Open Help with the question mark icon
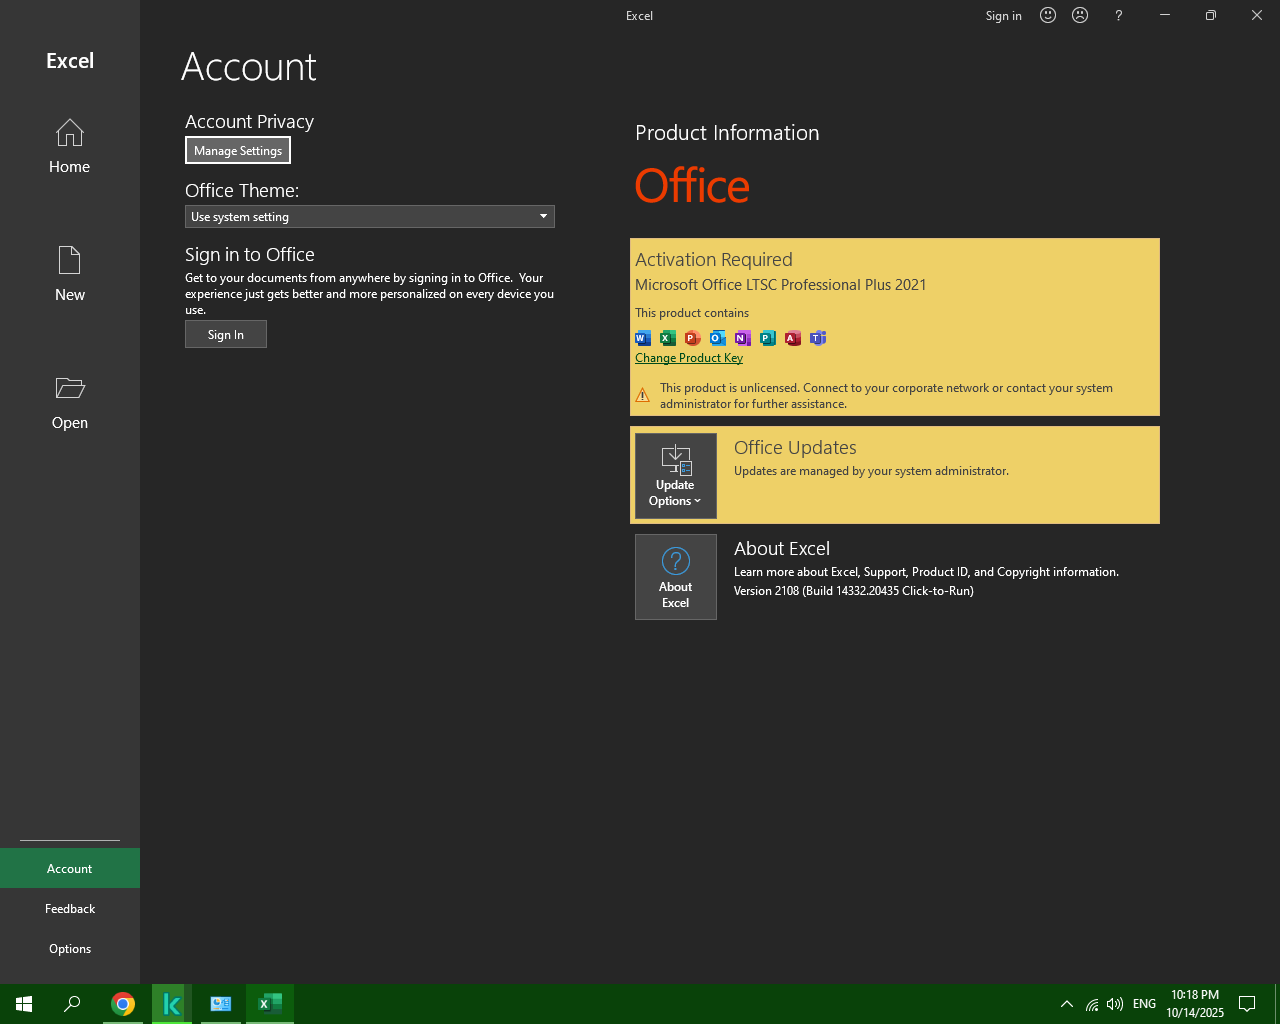The height and width of the screenshot is (1024, 1280). point(1119,15)
